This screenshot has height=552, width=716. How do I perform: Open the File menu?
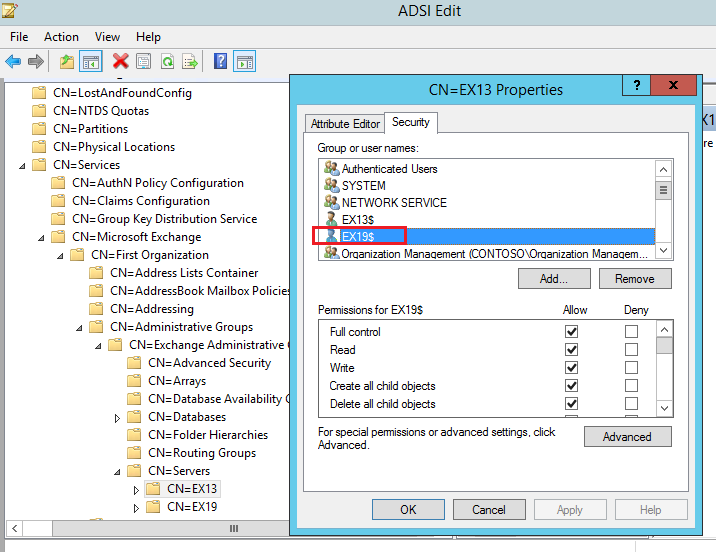(x=19, y=37)
